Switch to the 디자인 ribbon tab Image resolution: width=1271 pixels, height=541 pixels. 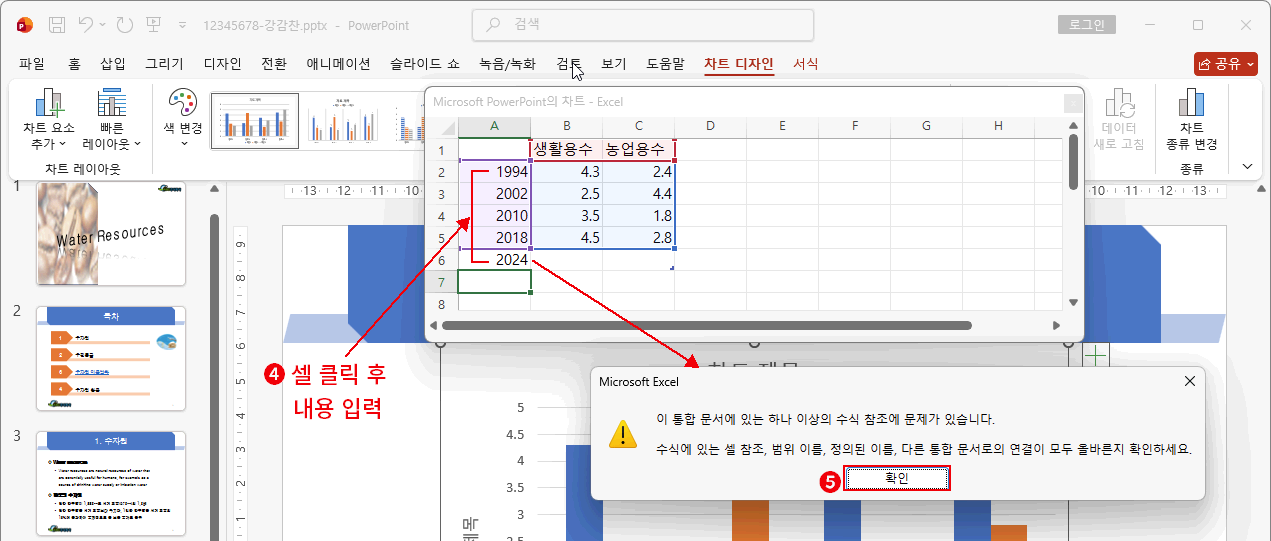[222, 64]
